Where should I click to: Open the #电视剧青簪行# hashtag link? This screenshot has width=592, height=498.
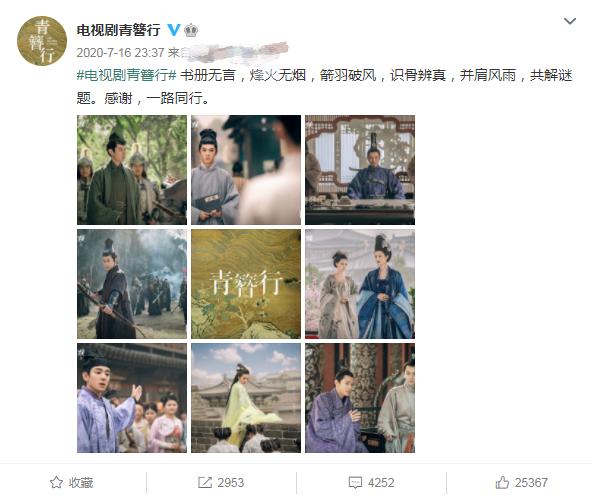tap(126, 76)
